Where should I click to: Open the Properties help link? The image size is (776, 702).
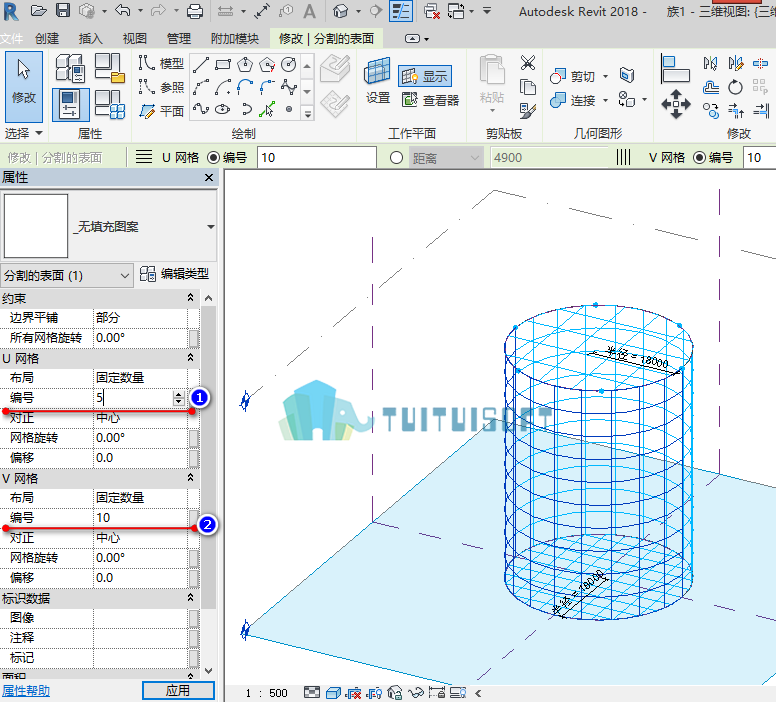point(26,691)
